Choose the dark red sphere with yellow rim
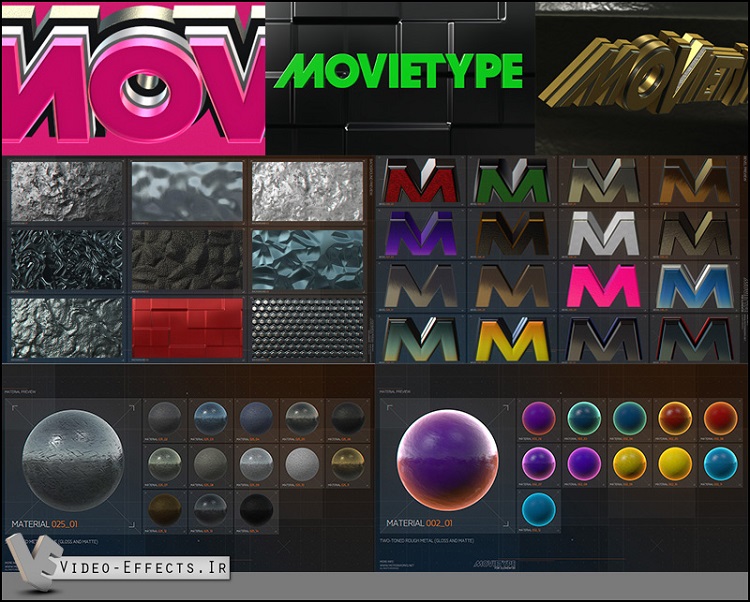 click(x=675, y=418)
